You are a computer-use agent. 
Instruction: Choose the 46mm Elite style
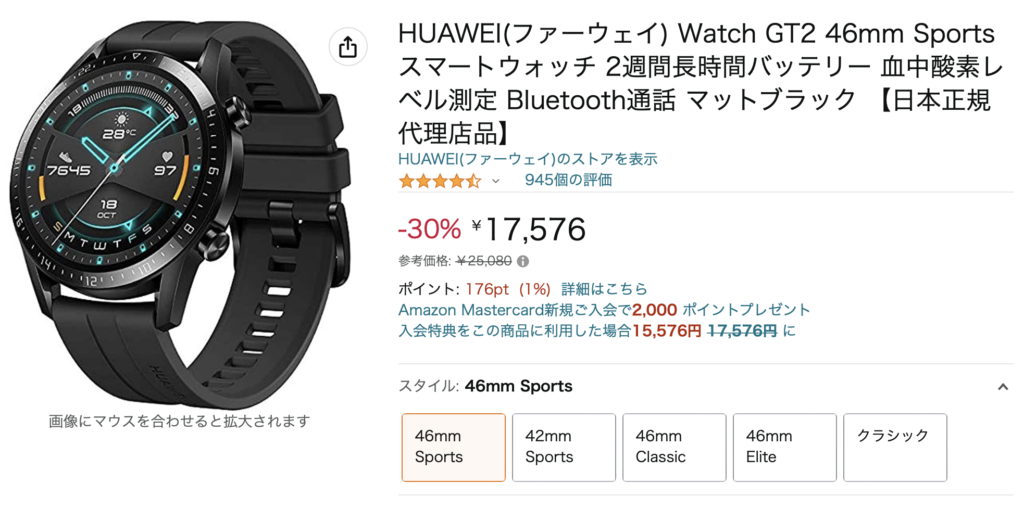[784, 447]
